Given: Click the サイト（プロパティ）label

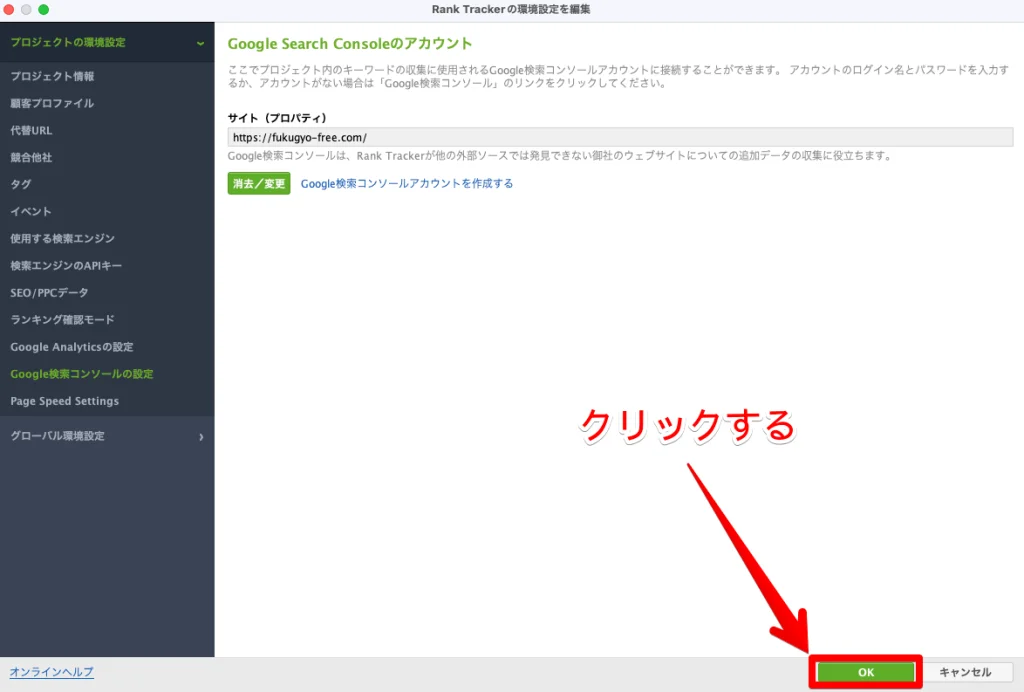Looking at the screenshot, I should click(277, 118).
